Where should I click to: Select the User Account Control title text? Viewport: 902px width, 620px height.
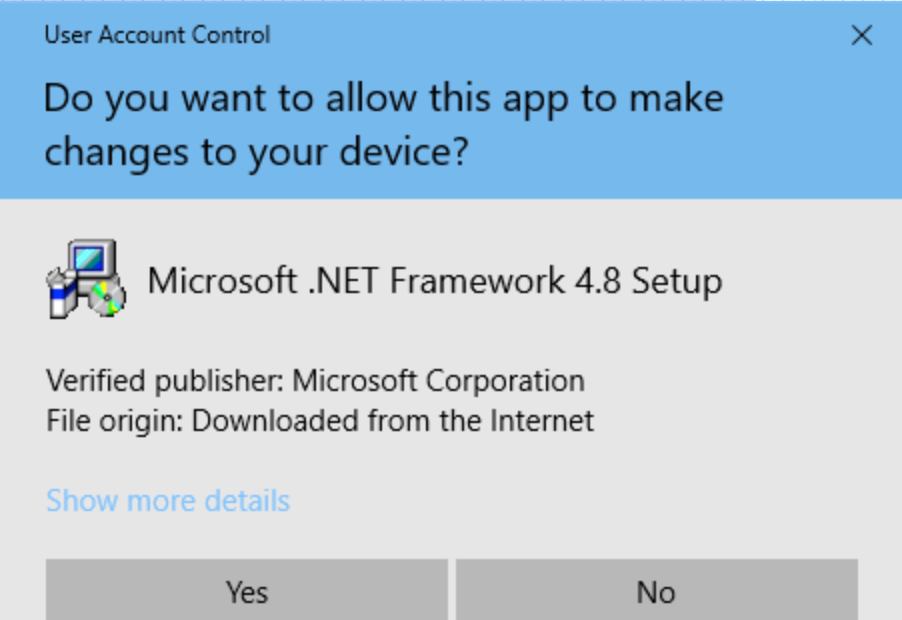[x=156, y=35]
